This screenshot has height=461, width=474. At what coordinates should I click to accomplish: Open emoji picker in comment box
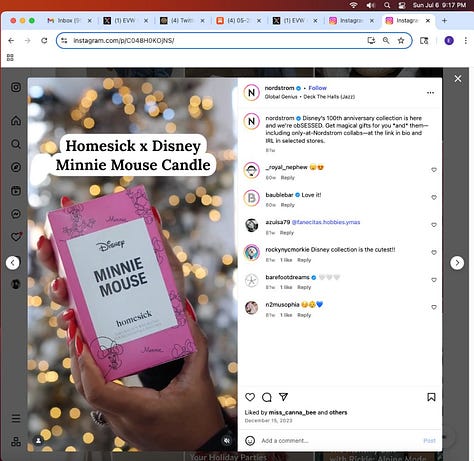coord(250,441)
